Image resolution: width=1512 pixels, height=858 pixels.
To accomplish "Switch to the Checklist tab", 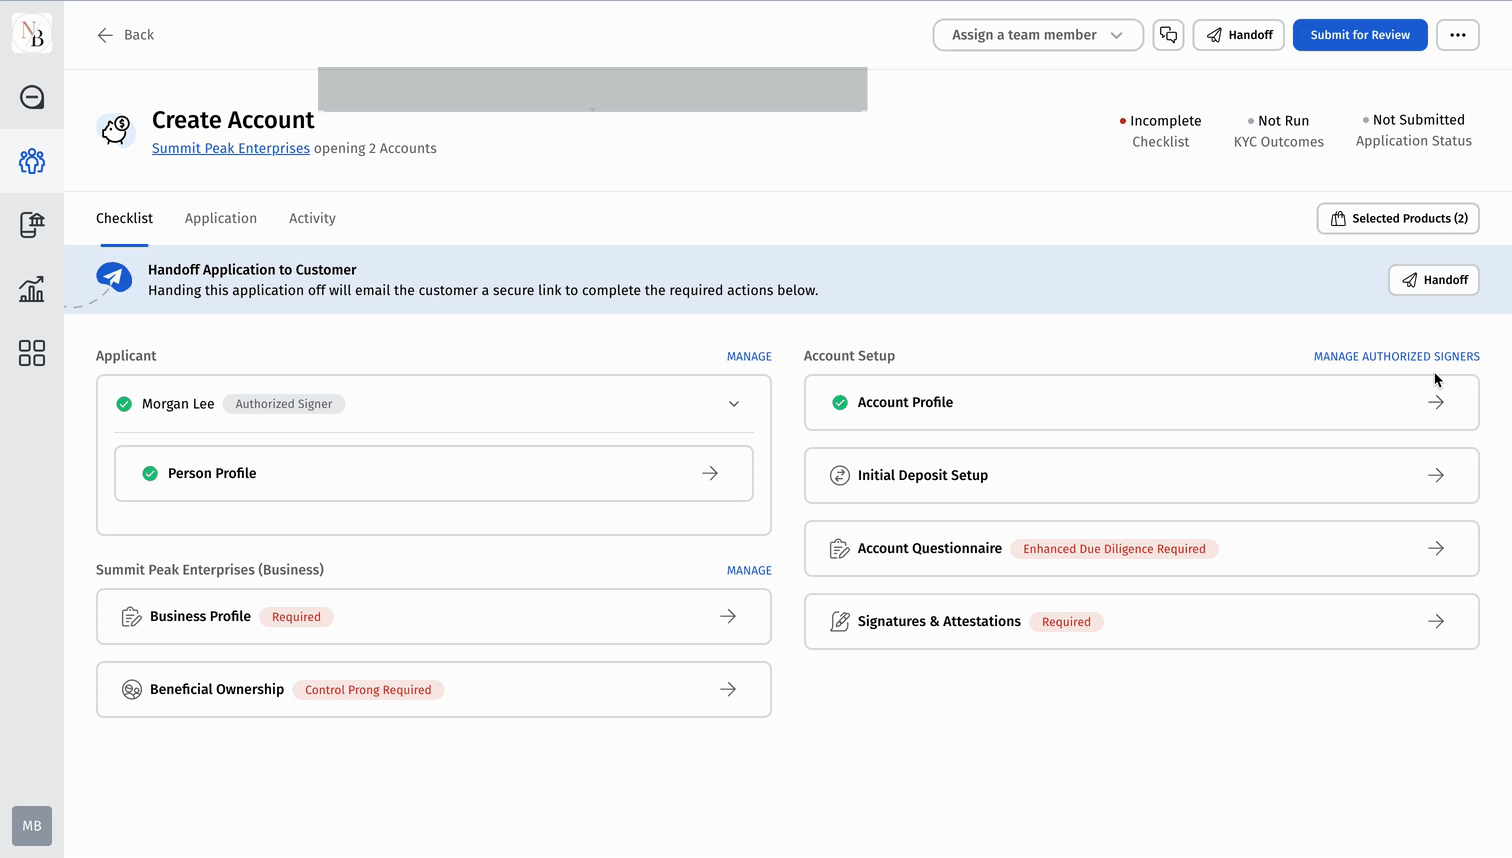I will point(124,218).
